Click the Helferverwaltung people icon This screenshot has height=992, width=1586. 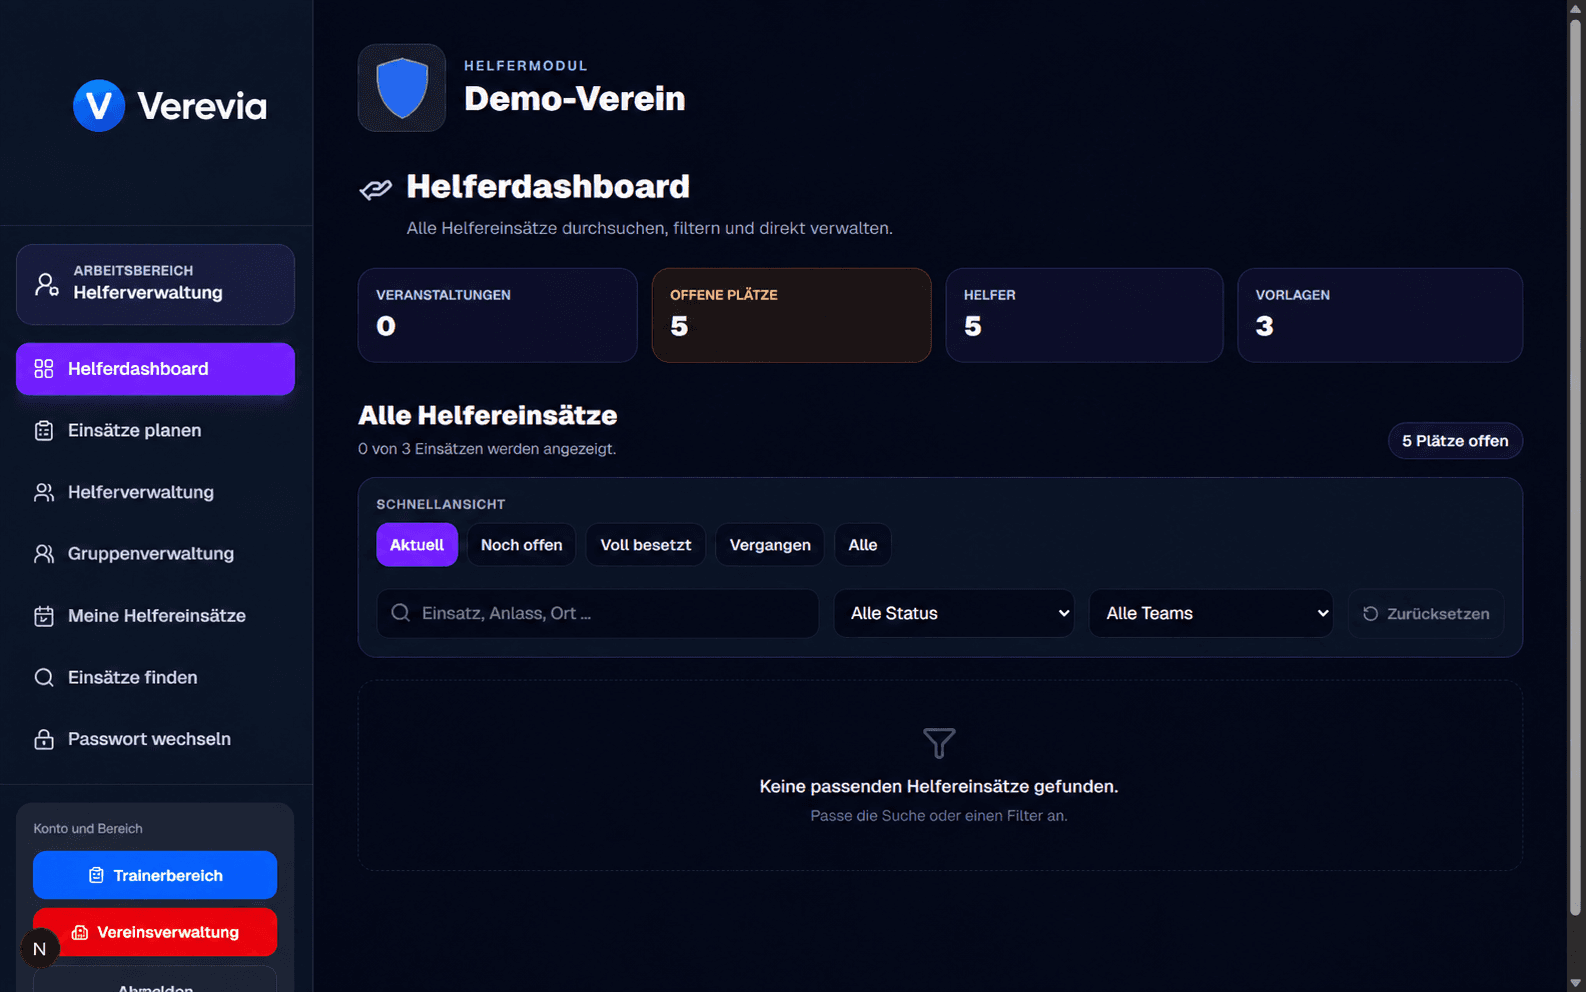coord(44,492)
